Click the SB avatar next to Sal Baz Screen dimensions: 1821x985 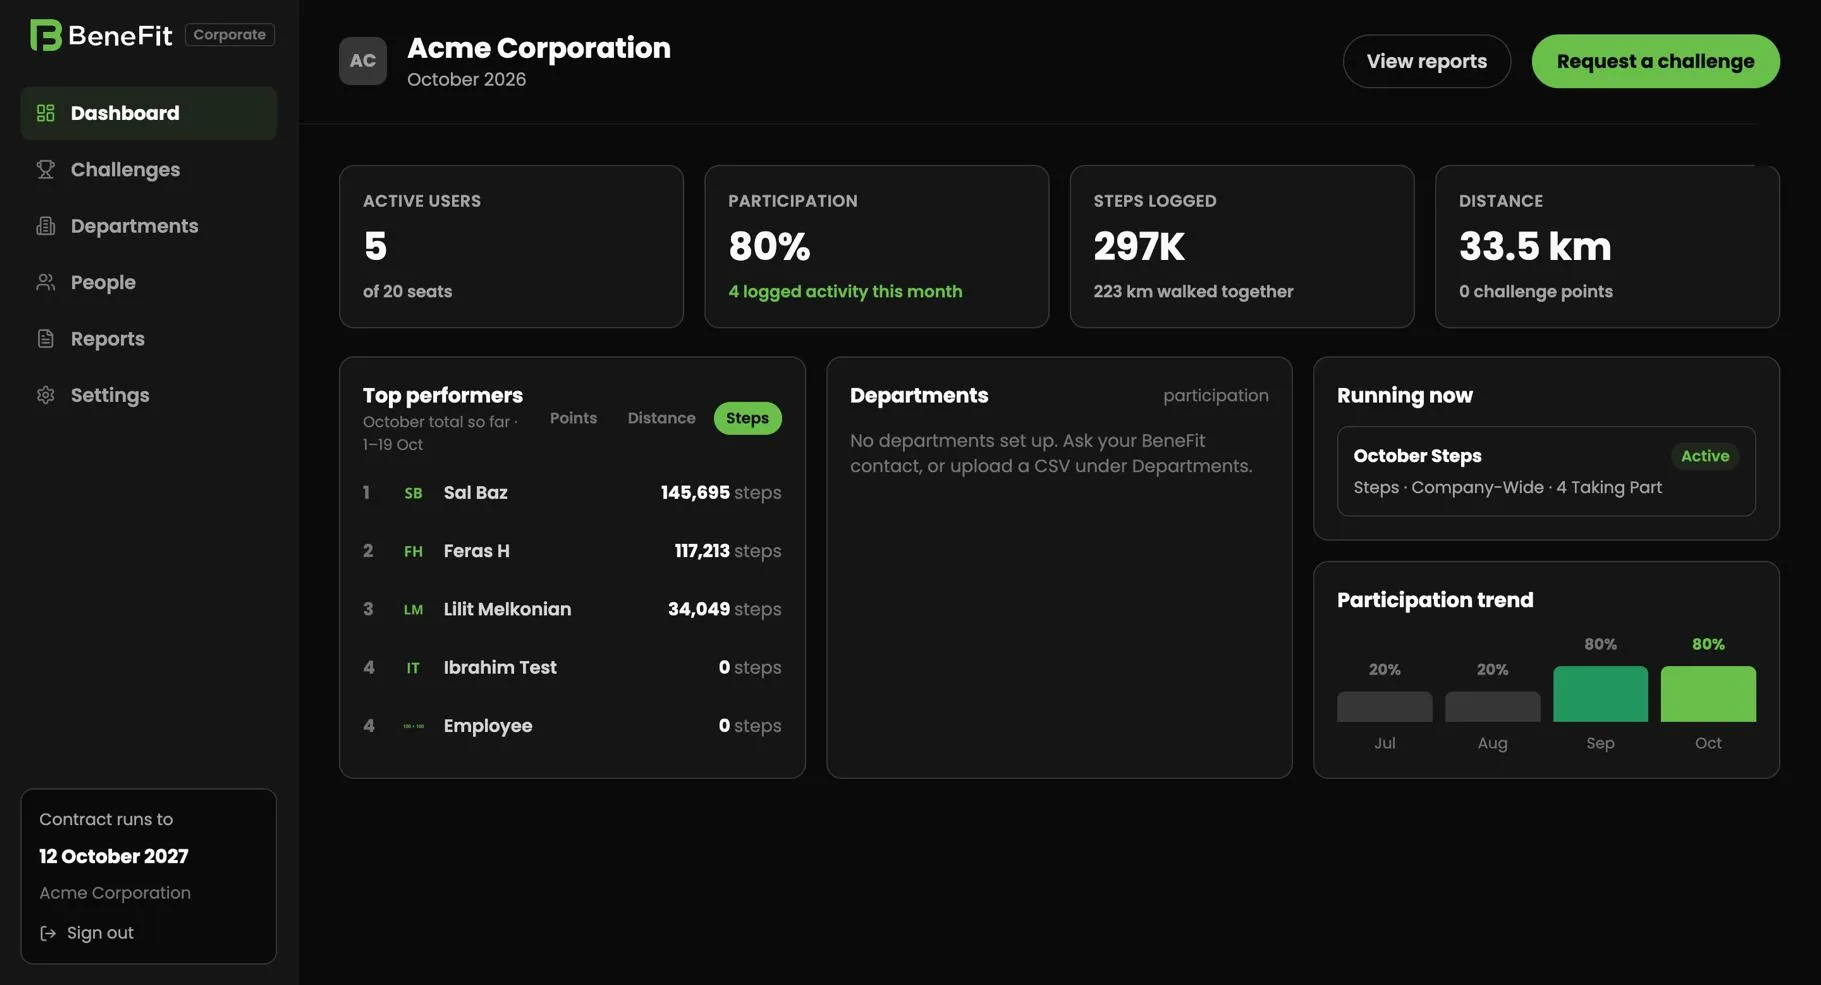tap(413, 493)
